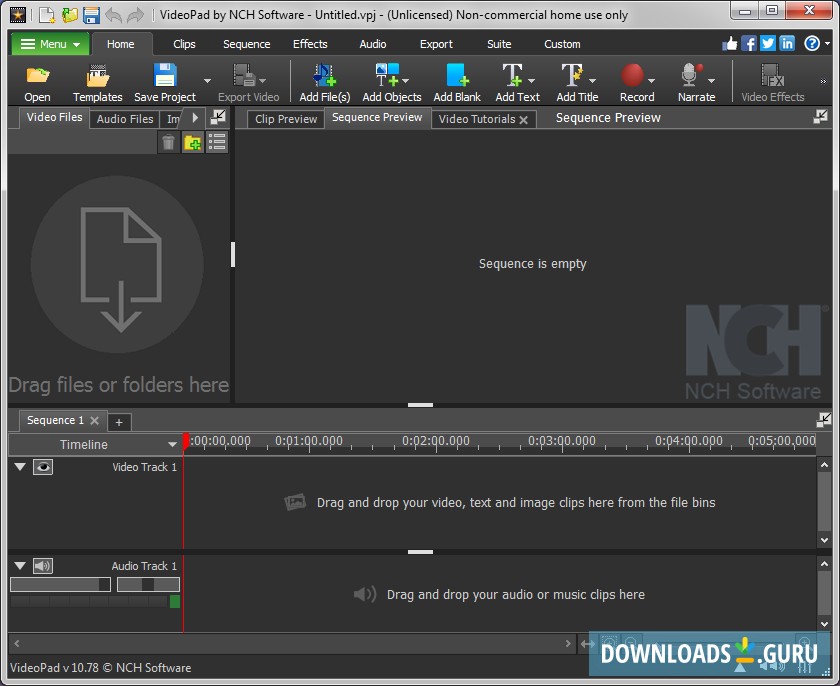The image size is (840, 686).
Task: Switch to the Effects ribbon tab
Action: click(x=310, y=44)
